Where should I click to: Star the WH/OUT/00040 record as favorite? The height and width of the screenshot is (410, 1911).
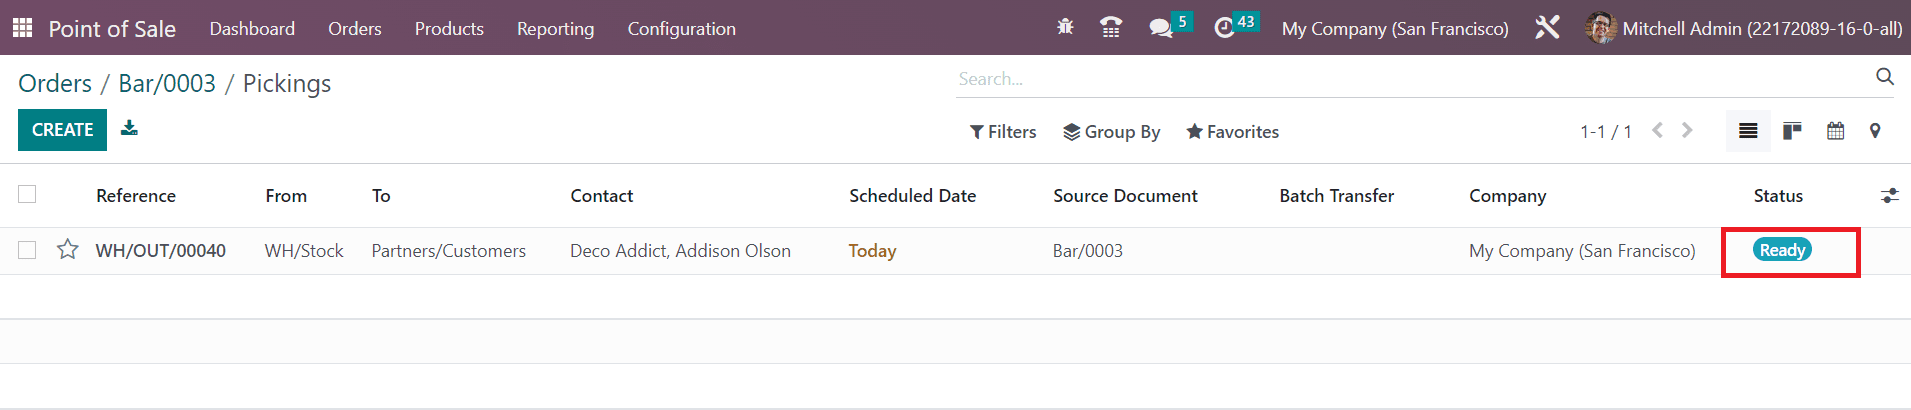coord(67,249)
